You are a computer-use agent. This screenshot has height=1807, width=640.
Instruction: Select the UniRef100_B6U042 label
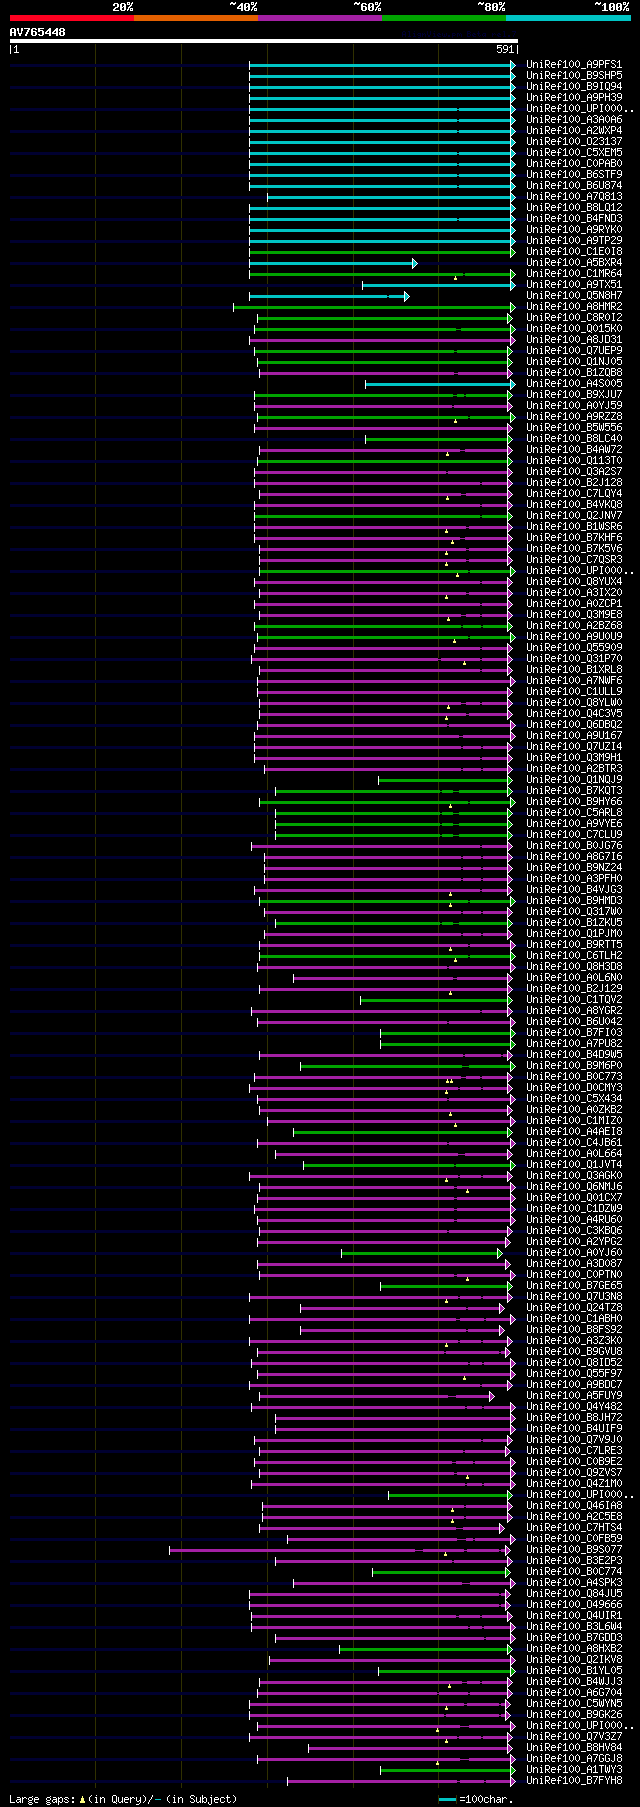coord(574,1021)
